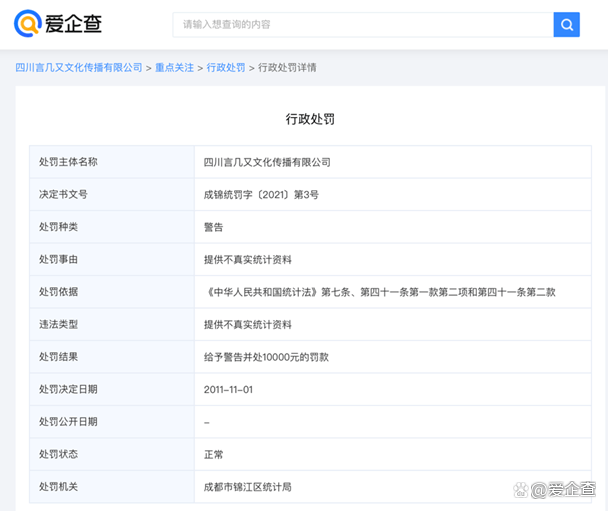Select 提供不真实统计资料 in 处罚事由 row
The width and height of the screenshot is (608, 511).
point(248,259)
